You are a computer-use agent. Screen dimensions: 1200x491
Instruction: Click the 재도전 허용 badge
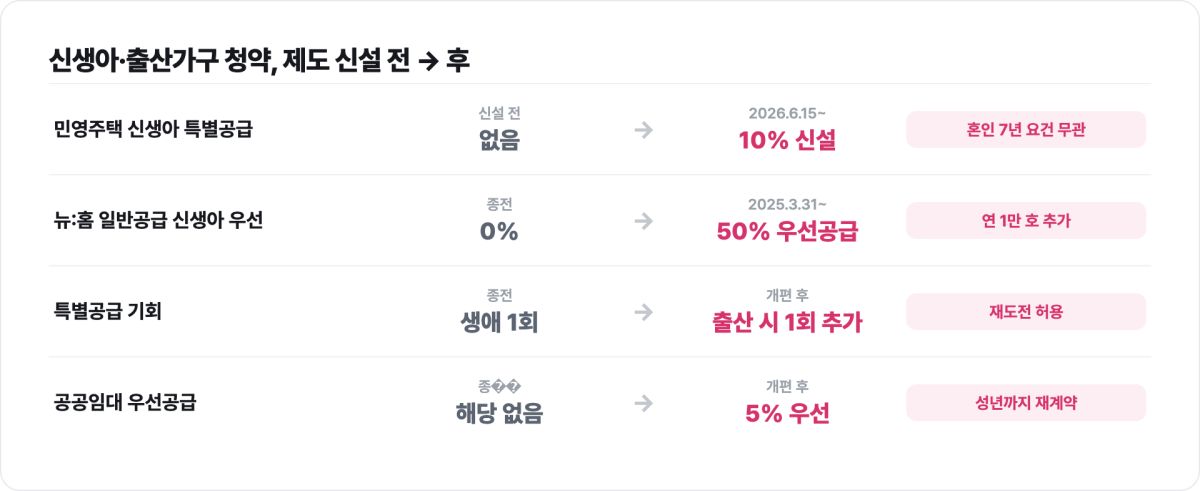pos(1026,312)
